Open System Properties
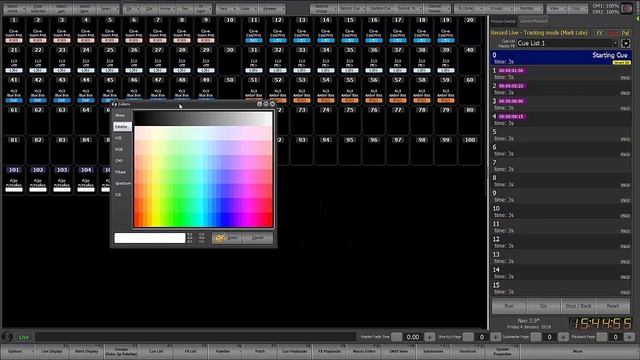 pyautogui.click(x=502, y=351)
